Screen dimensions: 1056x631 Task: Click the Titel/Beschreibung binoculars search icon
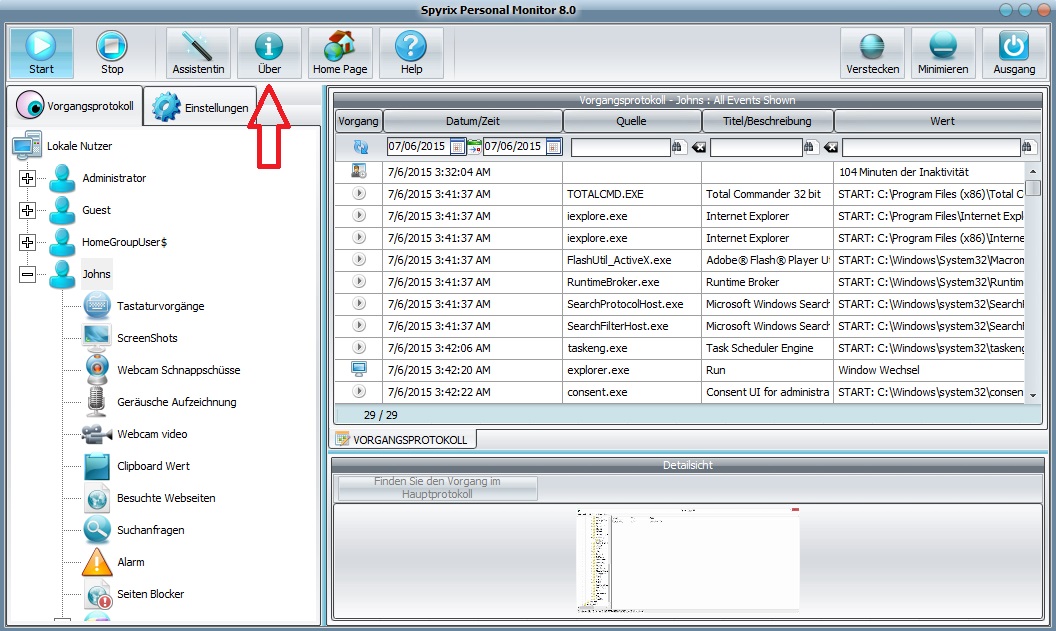(810, 146)
